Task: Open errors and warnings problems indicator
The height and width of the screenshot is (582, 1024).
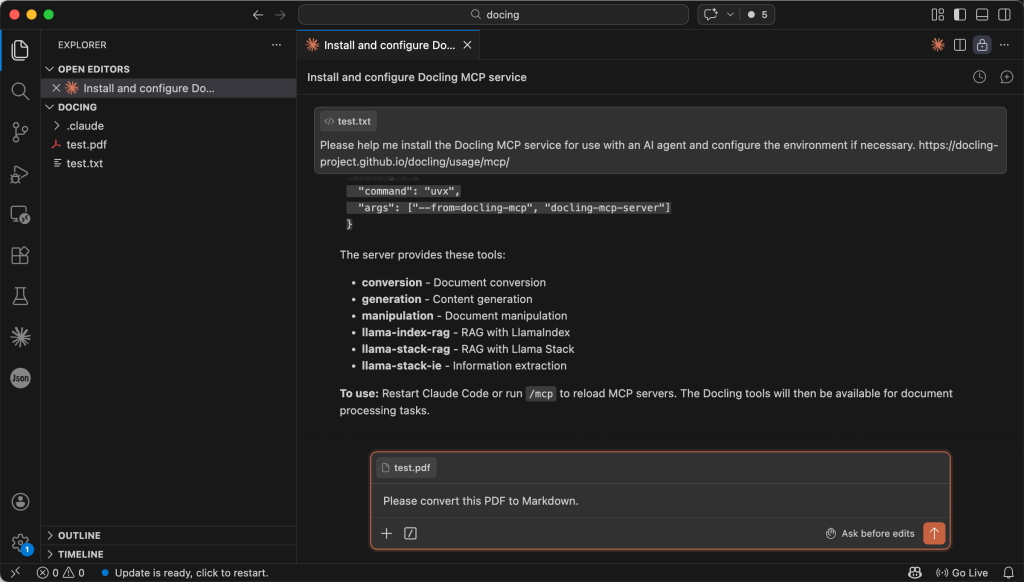Action: tap(61, 573)
